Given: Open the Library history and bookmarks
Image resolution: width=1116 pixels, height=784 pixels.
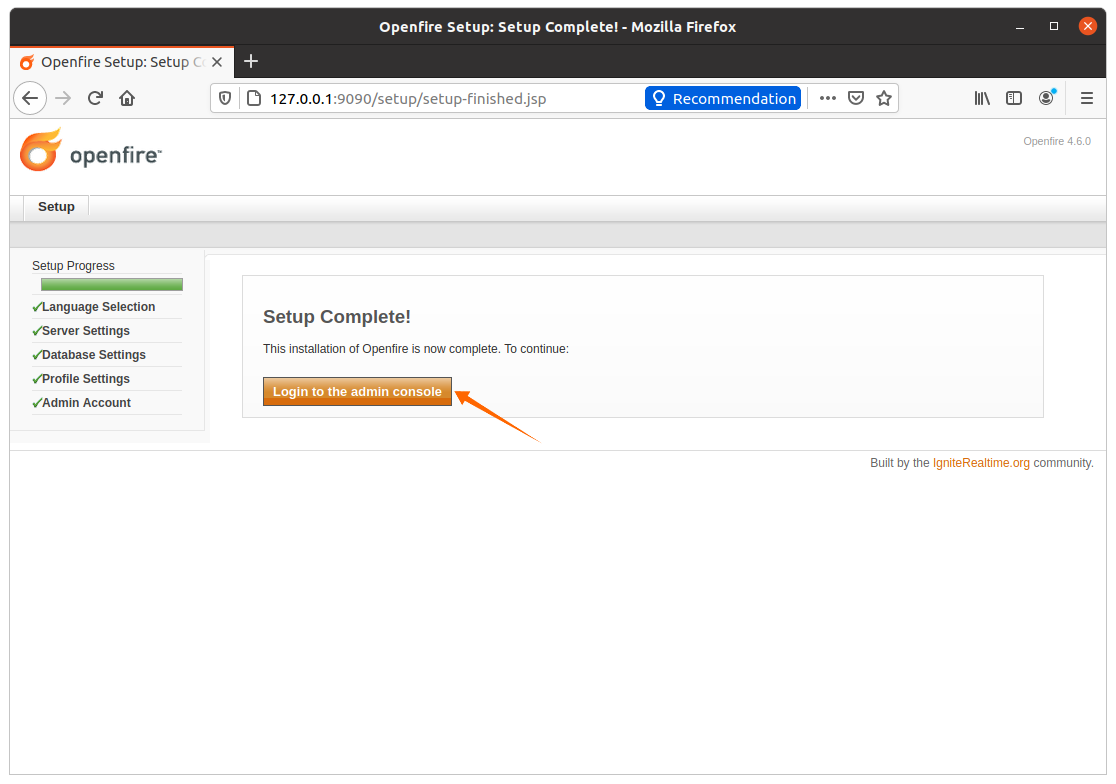Looking at the screenshot, I should coord(982,98).
